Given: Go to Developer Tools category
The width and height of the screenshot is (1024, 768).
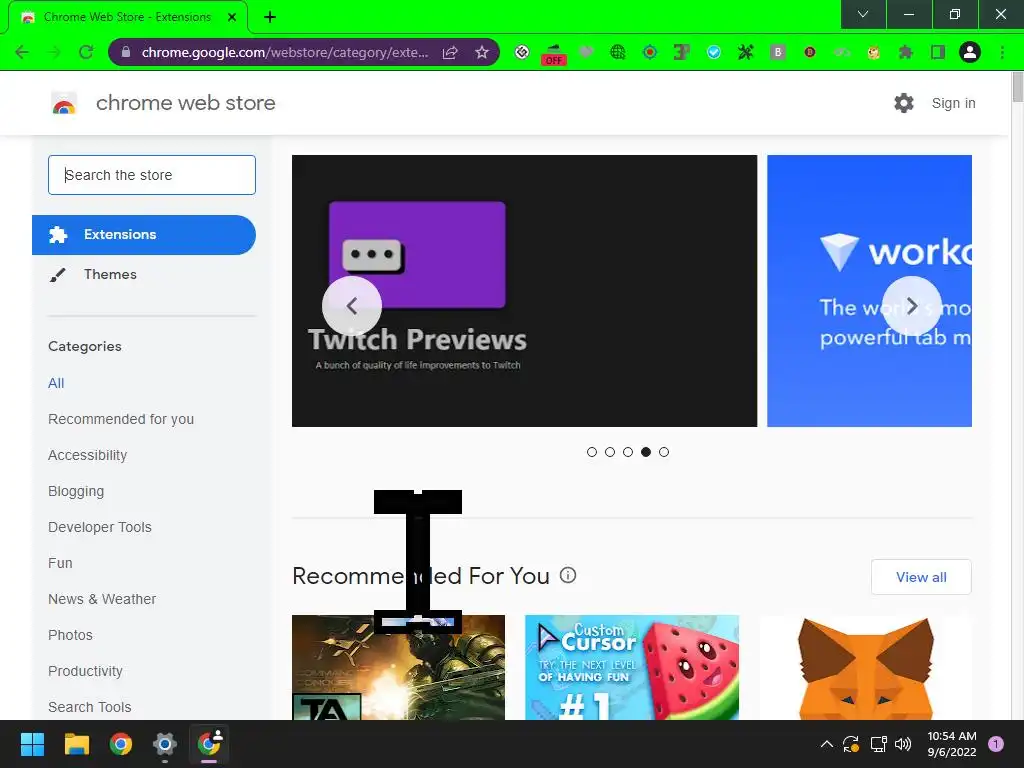Looking at the screenshot, I should click(x=100, y=527).
